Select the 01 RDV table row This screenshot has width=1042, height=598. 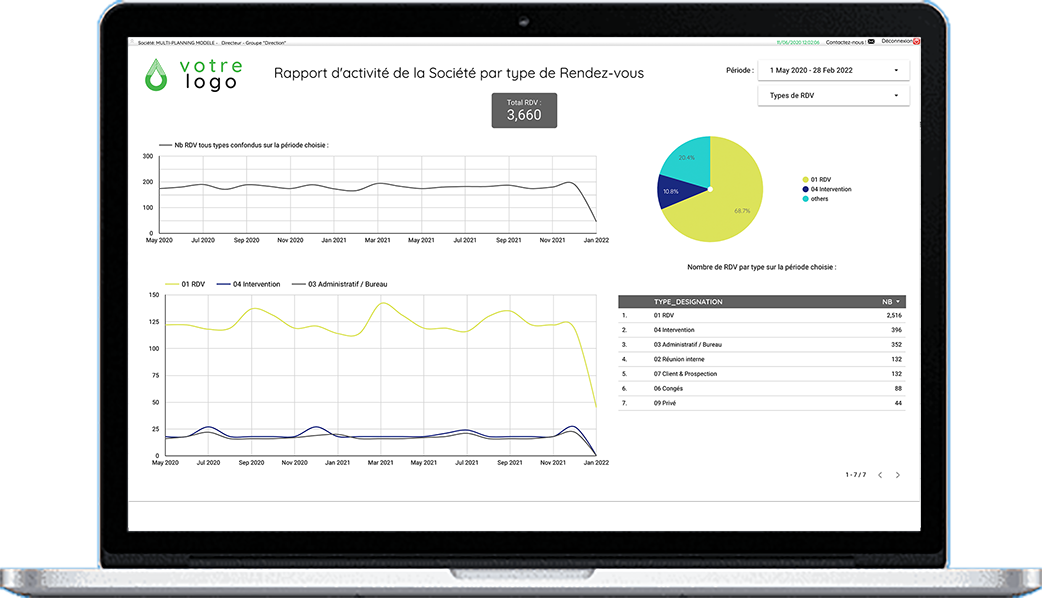point(762,316)
